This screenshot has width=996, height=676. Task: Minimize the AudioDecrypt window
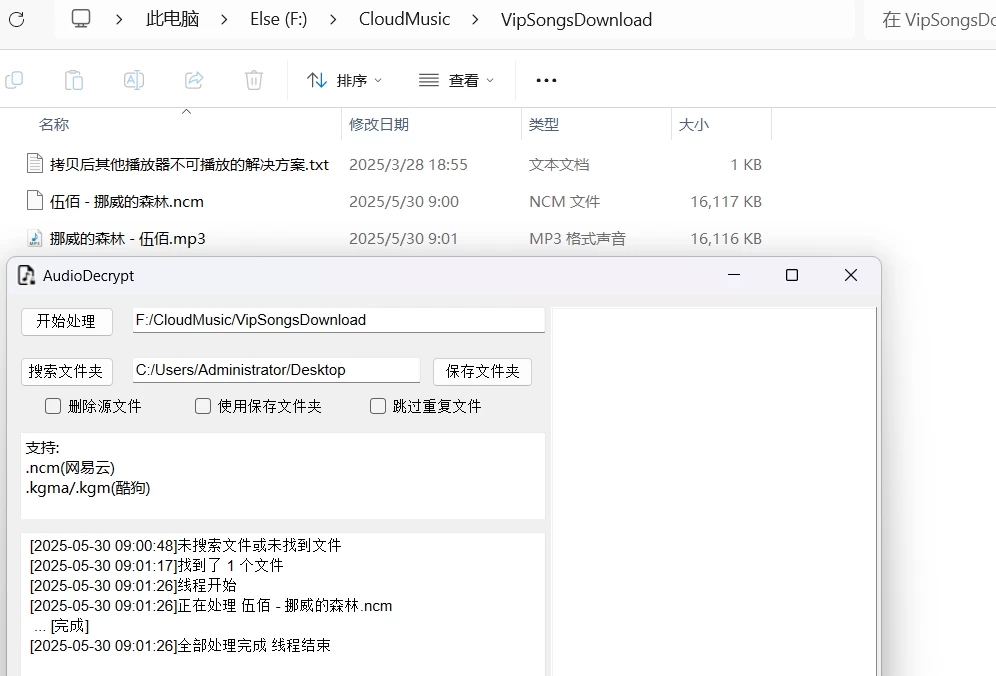point(734,275)
